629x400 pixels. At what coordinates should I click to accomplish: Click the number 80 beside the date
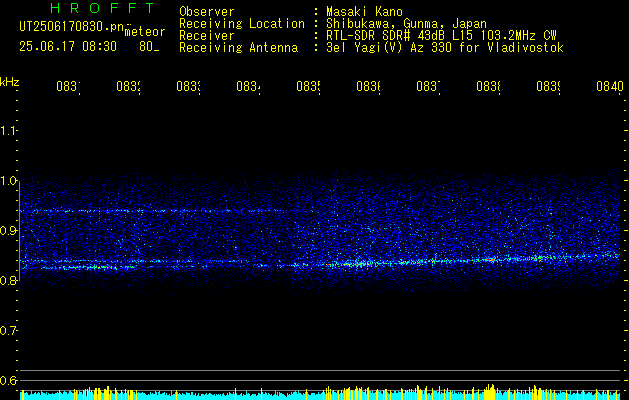click(x=149, y=47)
